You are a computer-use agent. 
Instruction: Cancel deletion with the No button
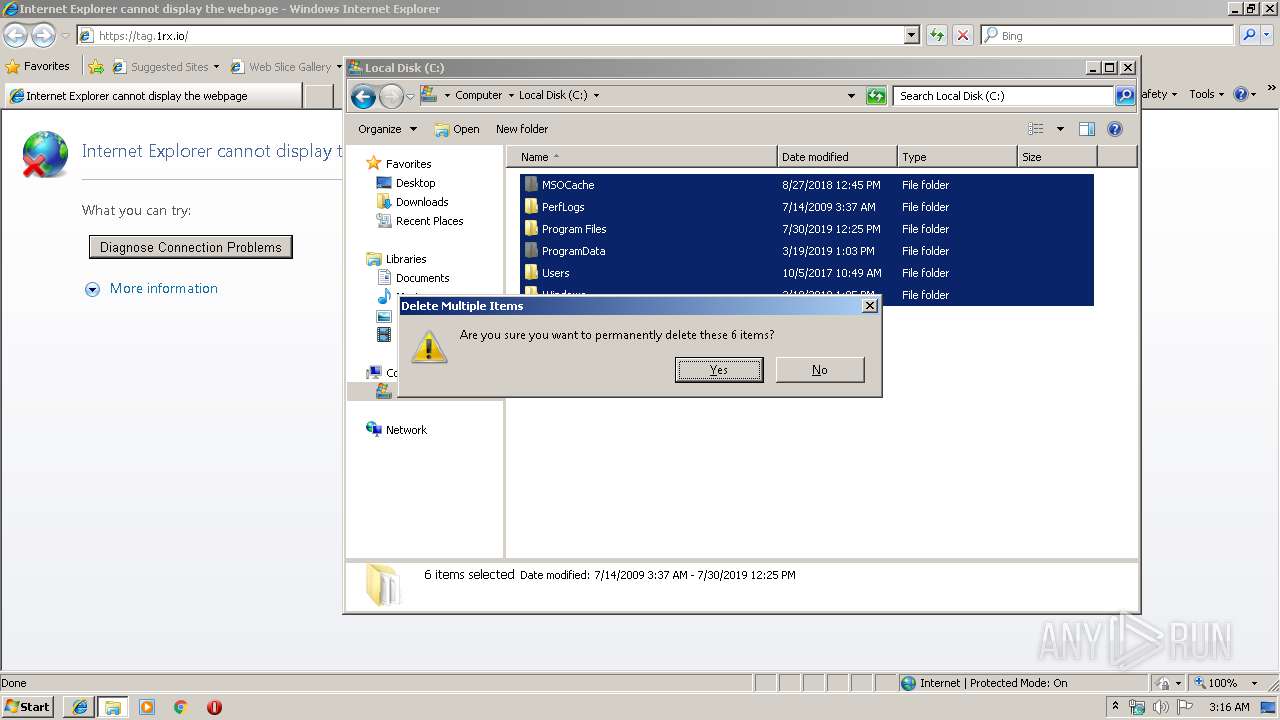point(820,370)
